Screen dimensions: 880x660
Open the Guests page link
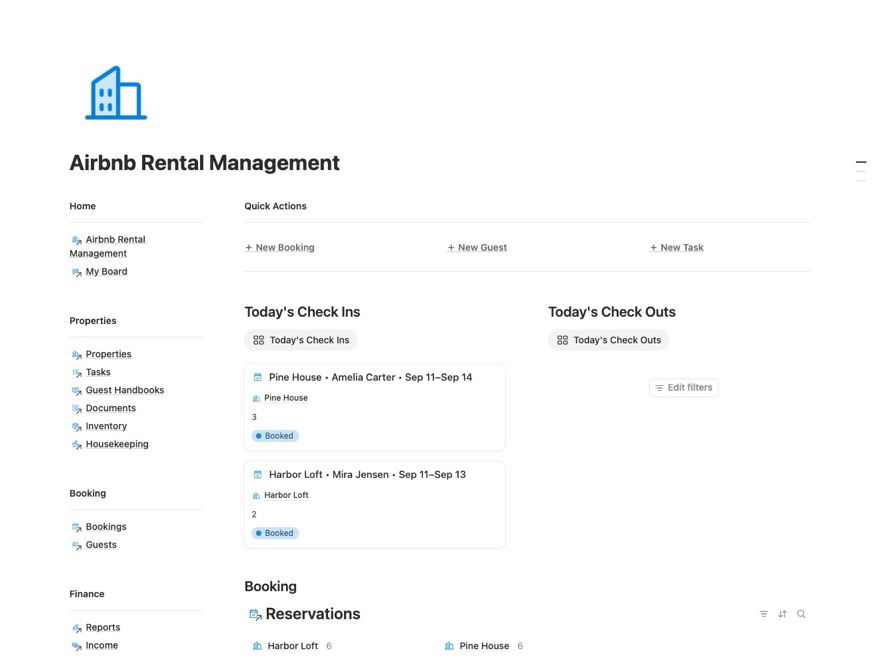coord(101,545)
